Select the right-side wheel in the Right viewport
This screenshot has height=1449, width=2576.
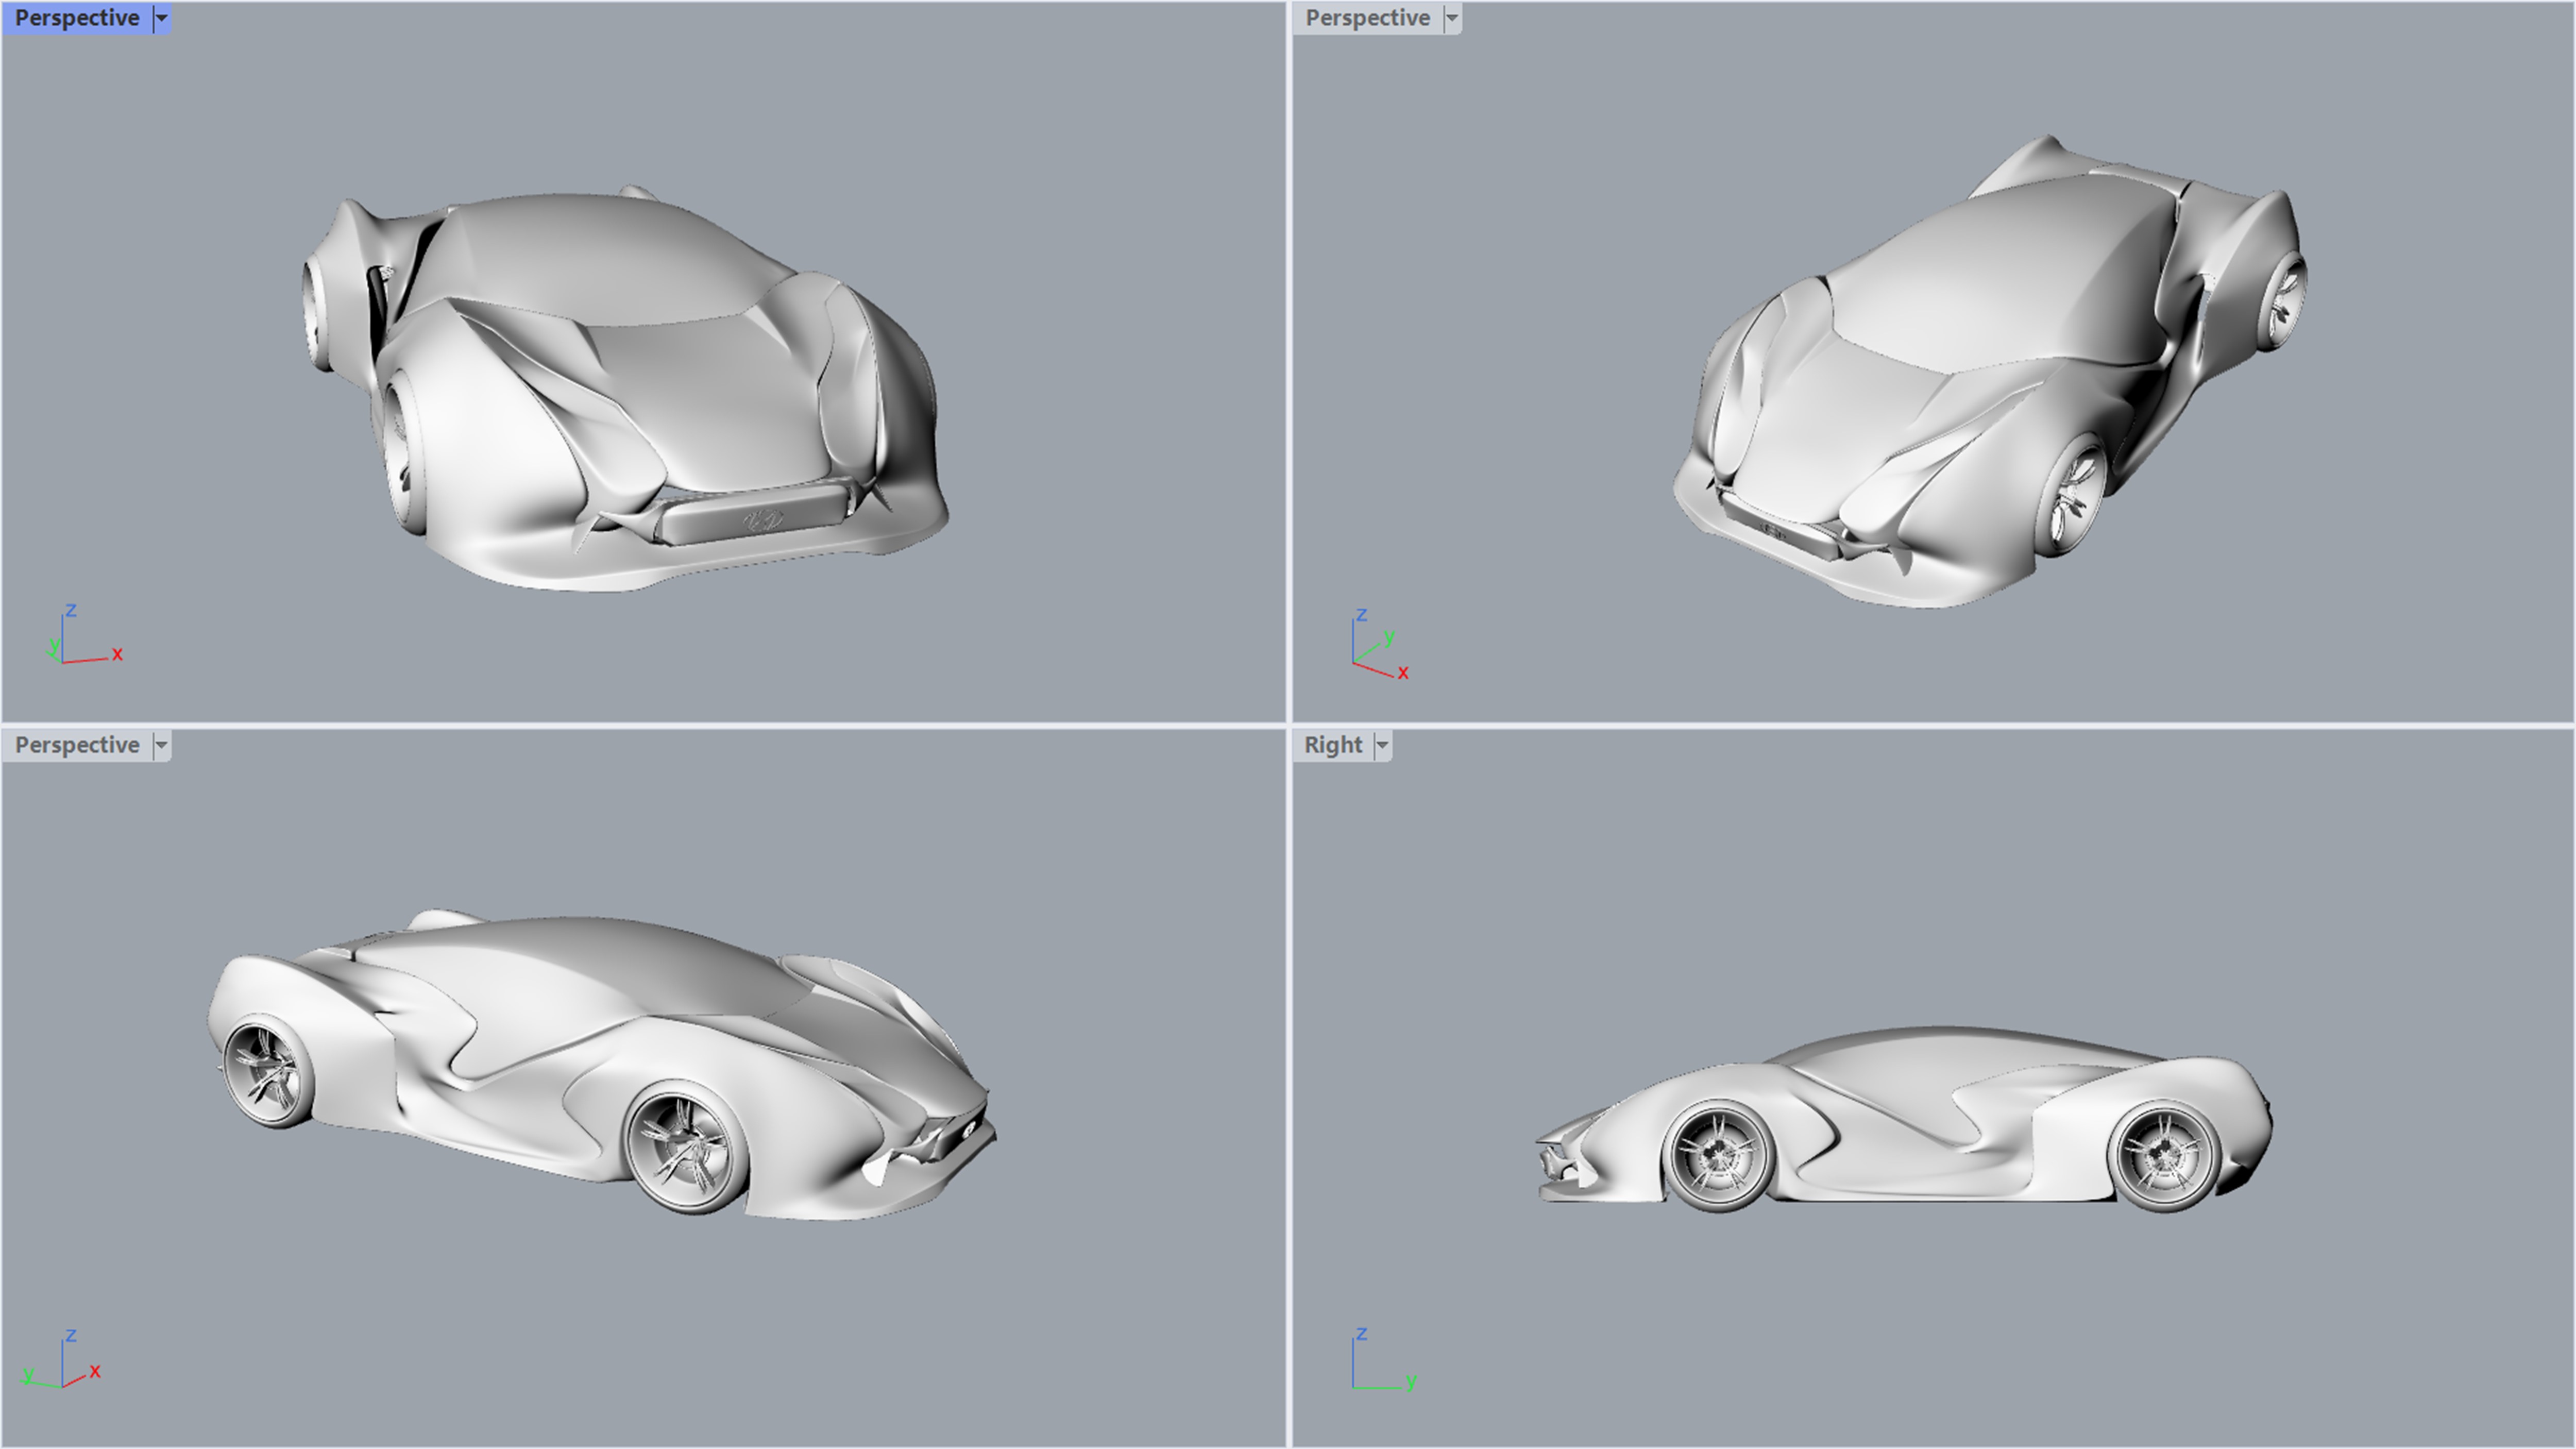[x=2164, y=1156]
